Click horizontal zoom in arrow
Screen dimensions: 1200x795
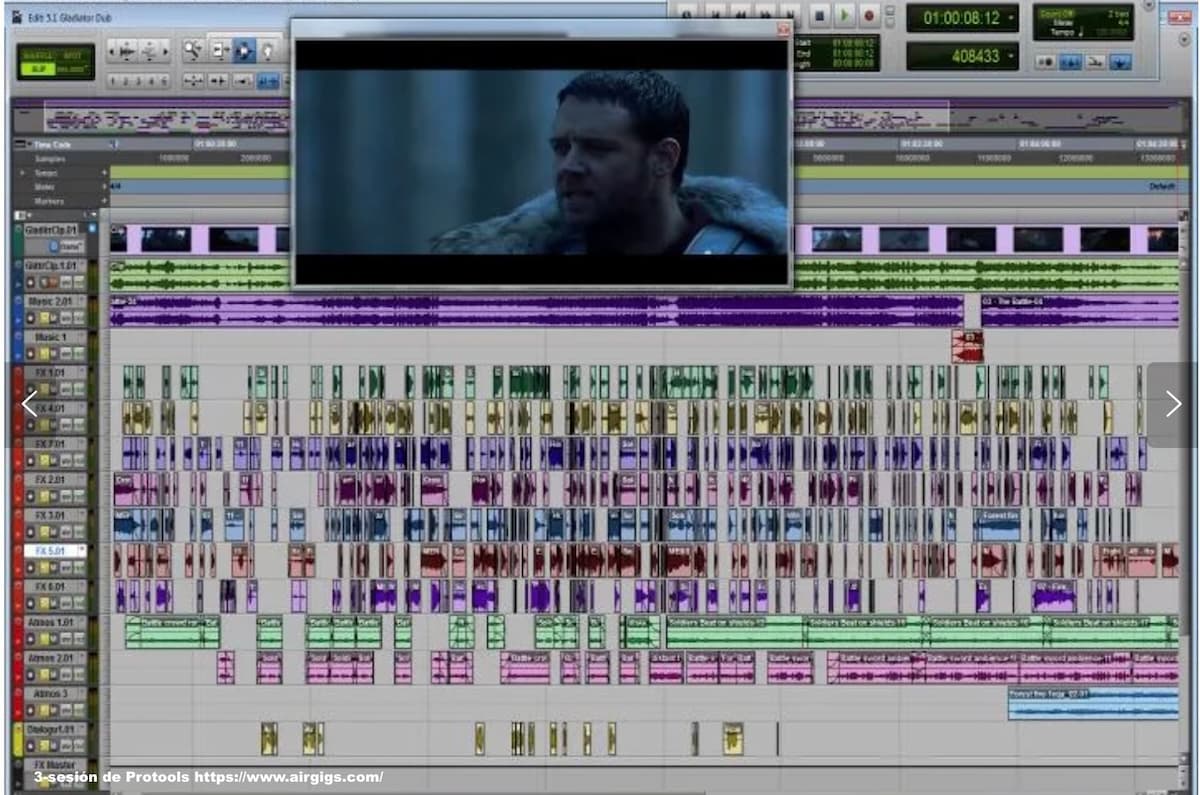[165, 52]
